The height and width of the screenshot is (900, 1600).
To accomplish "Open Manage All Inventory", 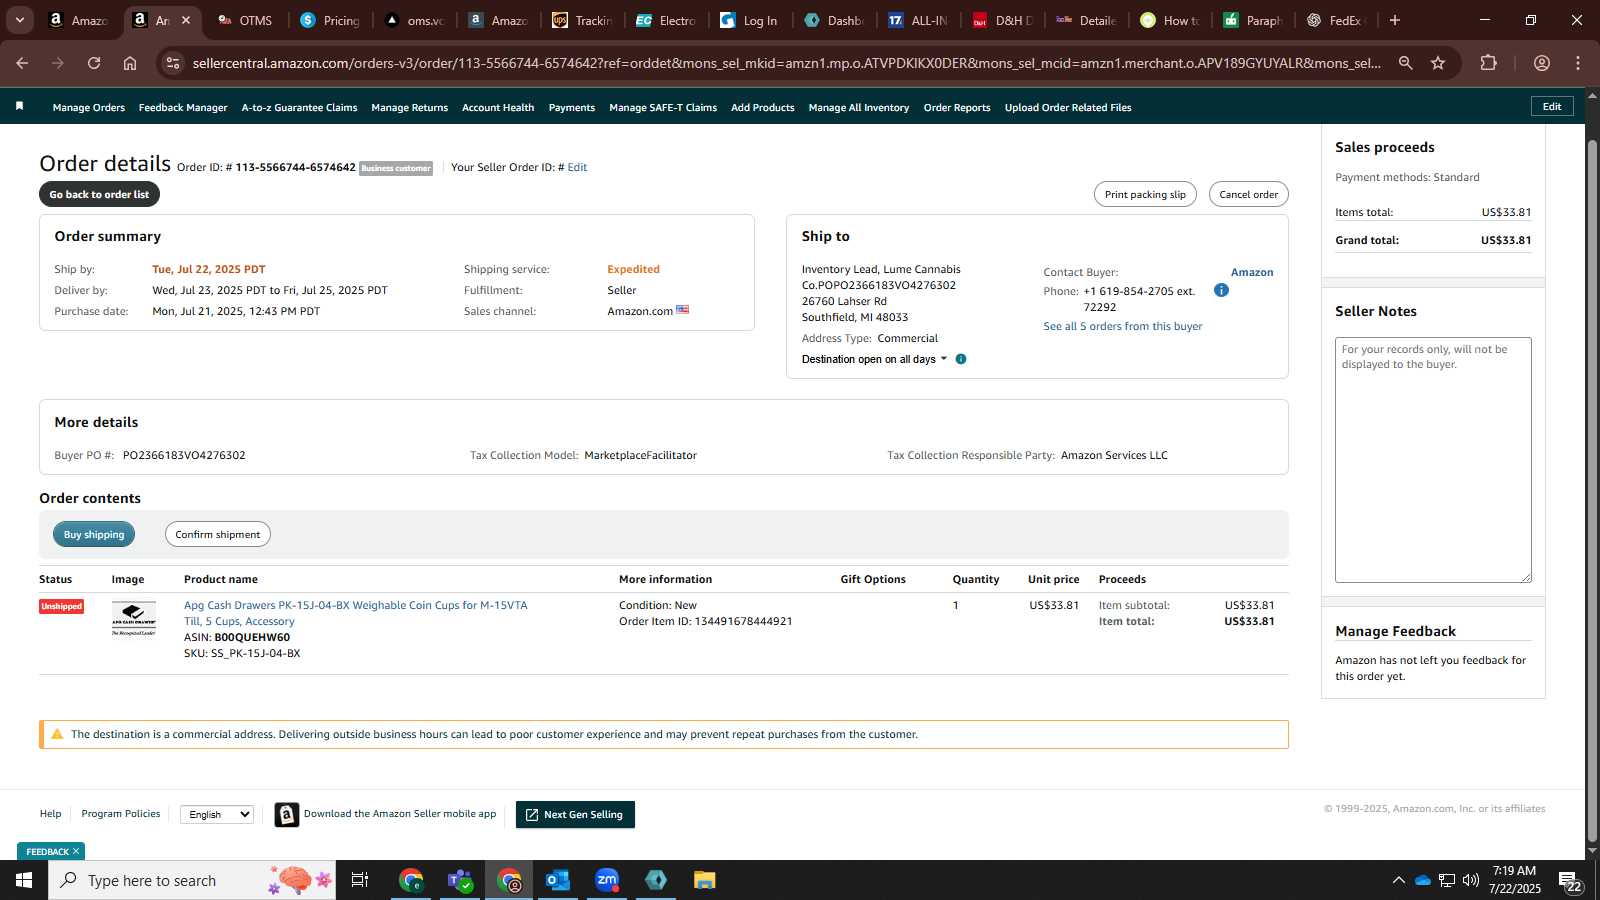I will tap(859, 107).
